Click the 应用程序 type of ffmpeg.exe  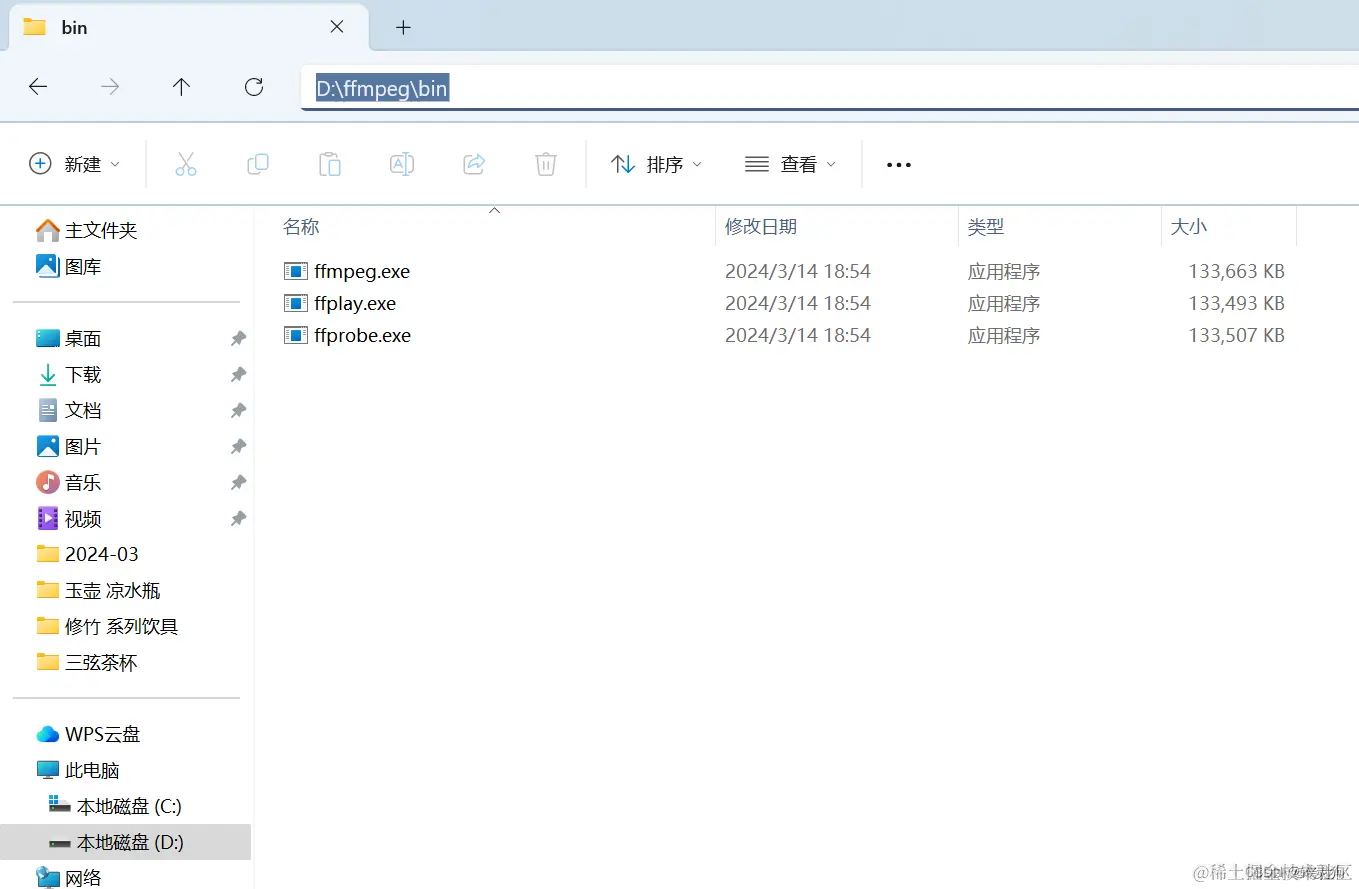pos(1004,271)
